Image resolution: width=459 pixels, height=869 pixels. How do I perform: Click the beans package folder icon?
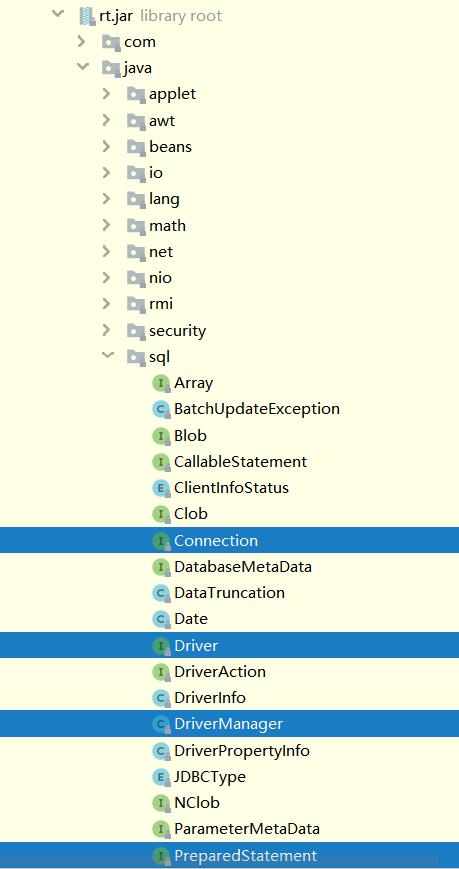coord(135,147)
